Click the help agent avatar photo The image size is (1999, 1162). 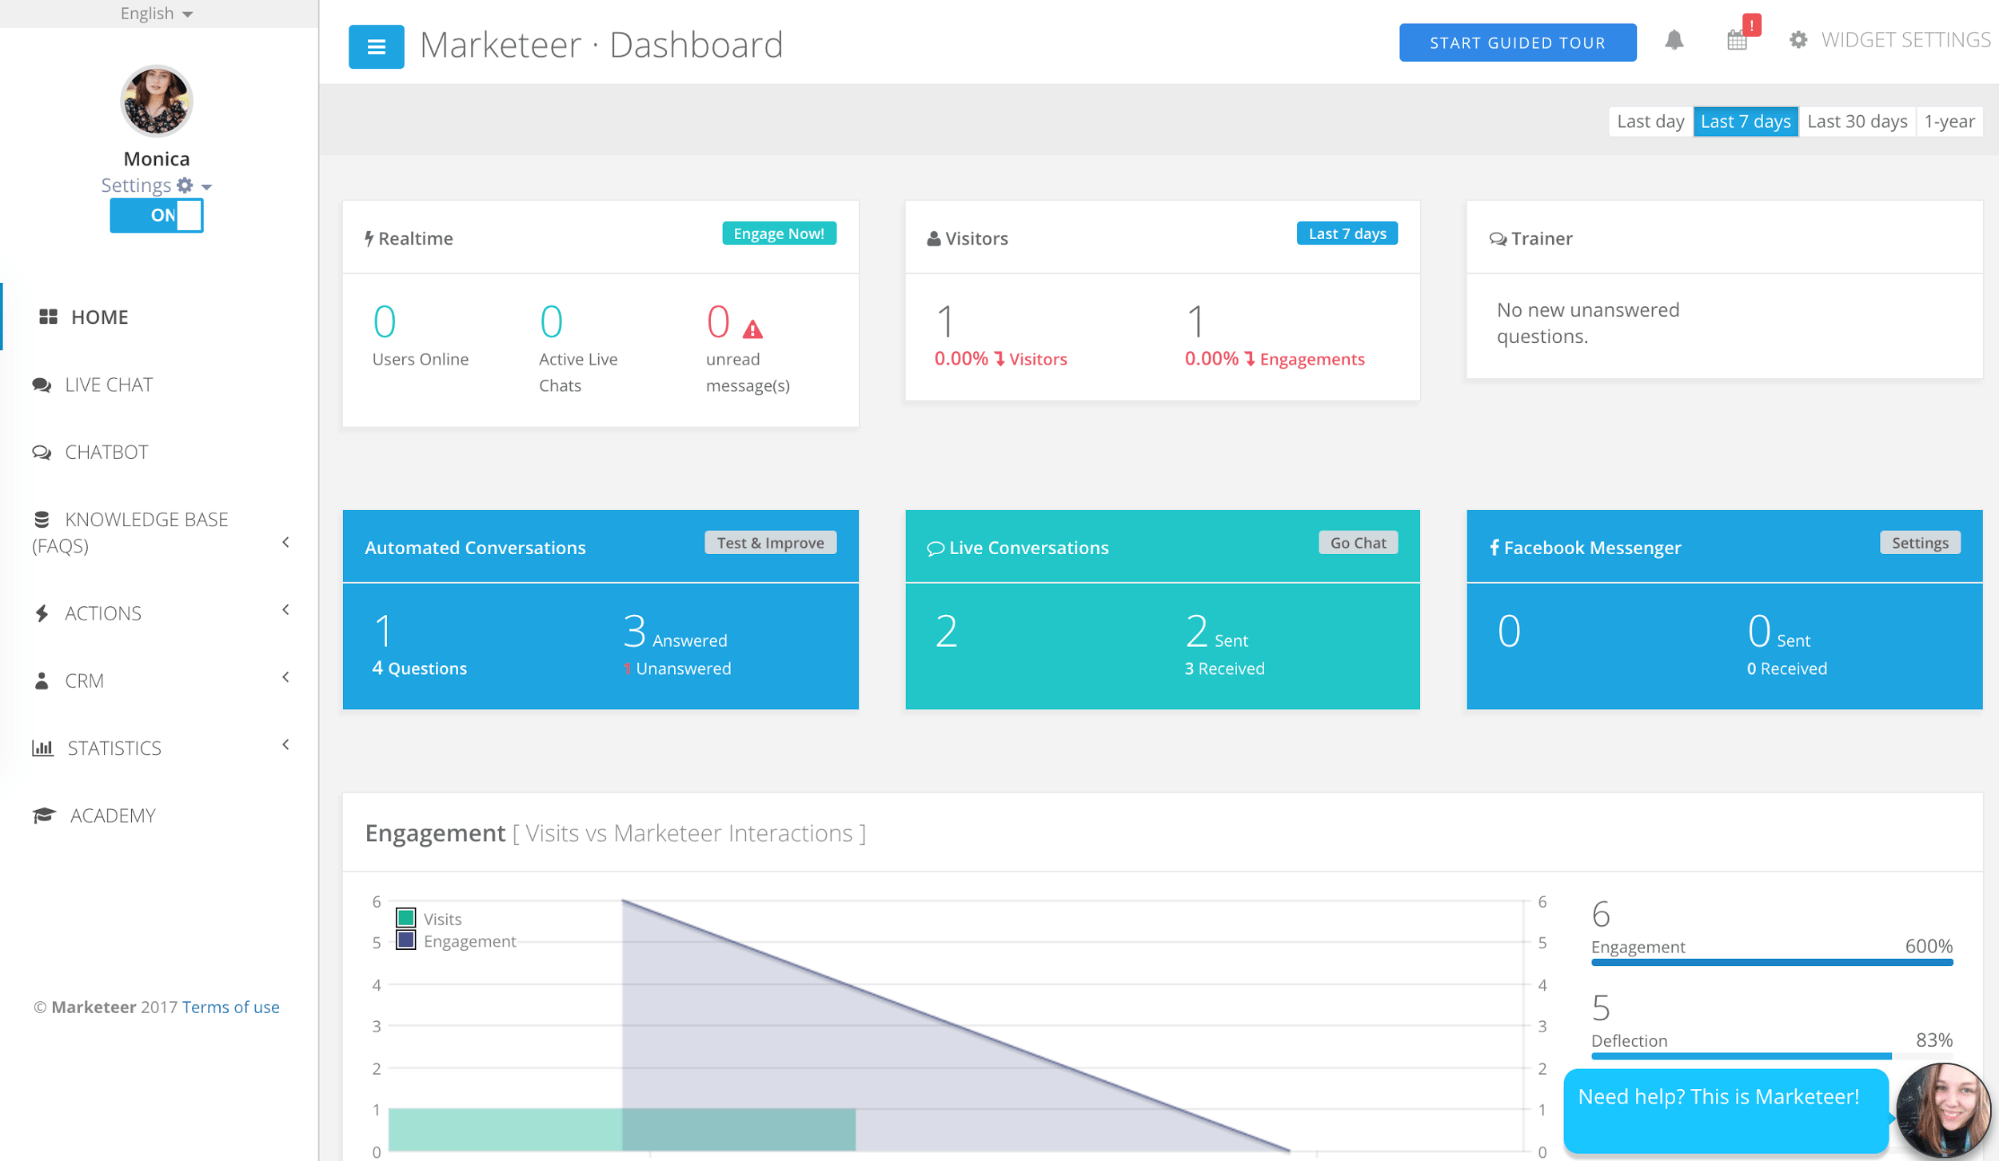[1944, 1109]
